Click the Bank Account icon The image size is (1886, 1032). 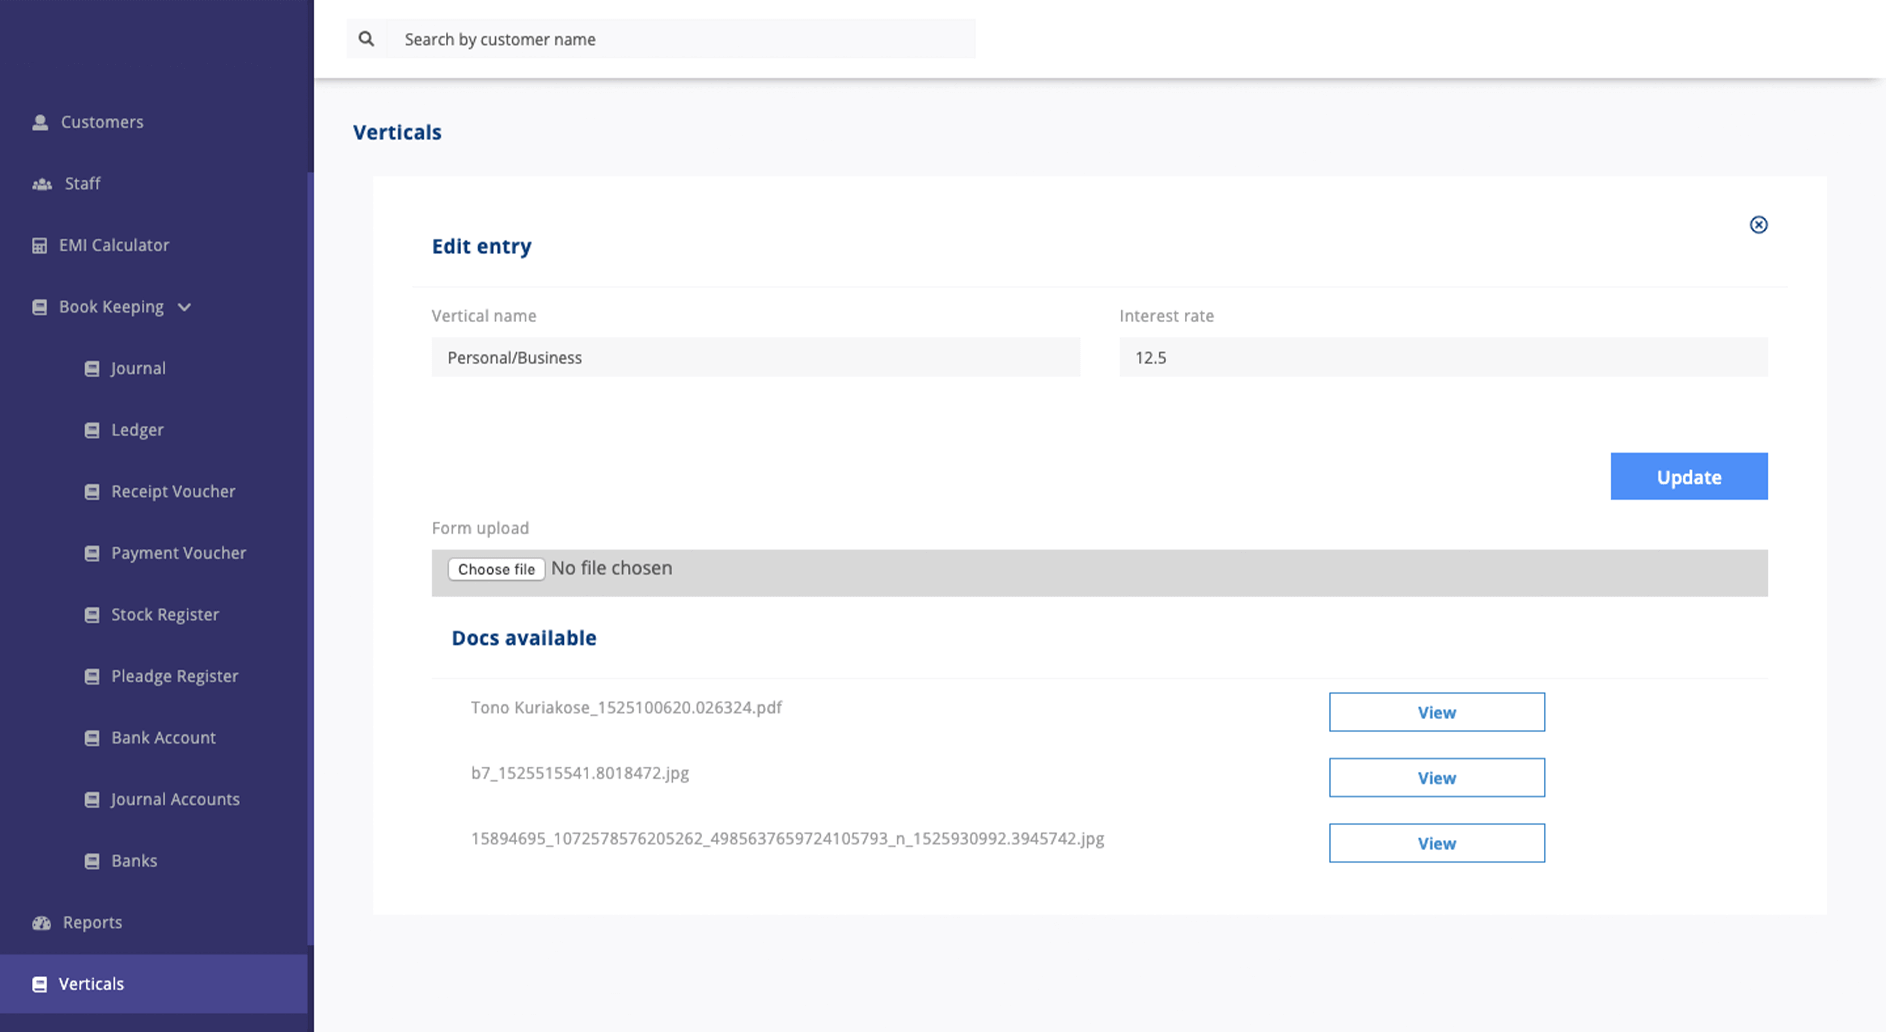[x=92, y=738]
